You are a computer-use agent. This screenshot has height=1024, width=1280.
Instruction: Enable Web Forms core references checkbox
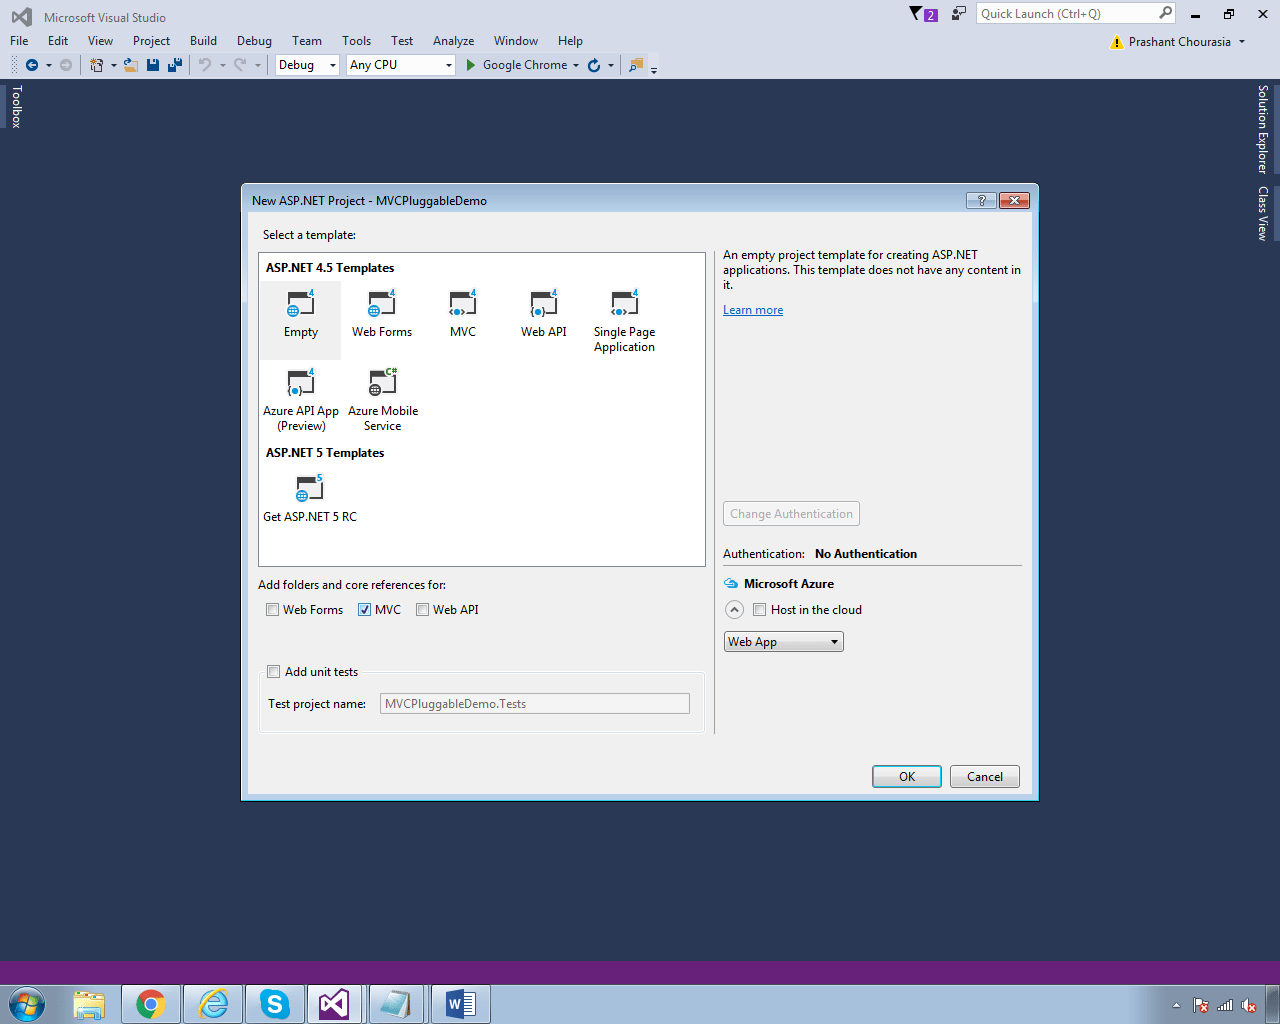click(272, 610)
